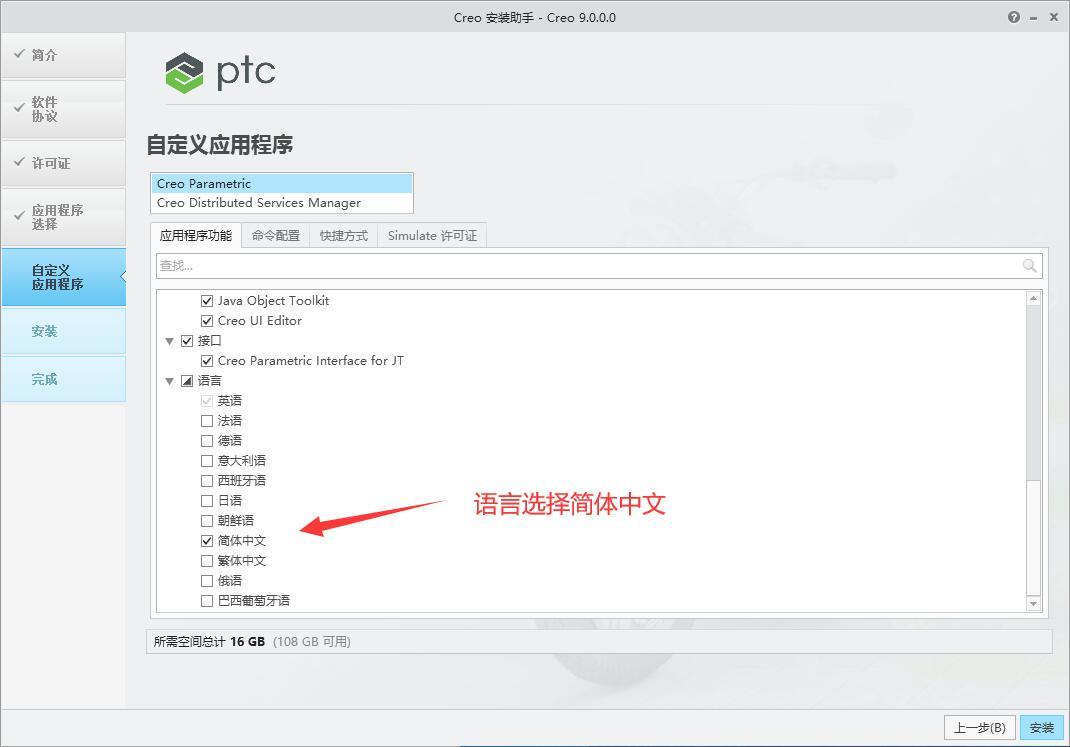Image resolution: width=1070 pixels, height=747 pixels.
Task: Minimize the Creo installer window
Action: click(x=1034, y=18)
